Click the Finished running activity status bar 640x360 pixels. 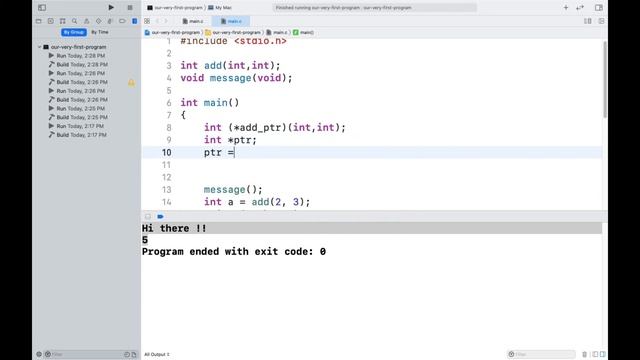[x=374, y=8]
